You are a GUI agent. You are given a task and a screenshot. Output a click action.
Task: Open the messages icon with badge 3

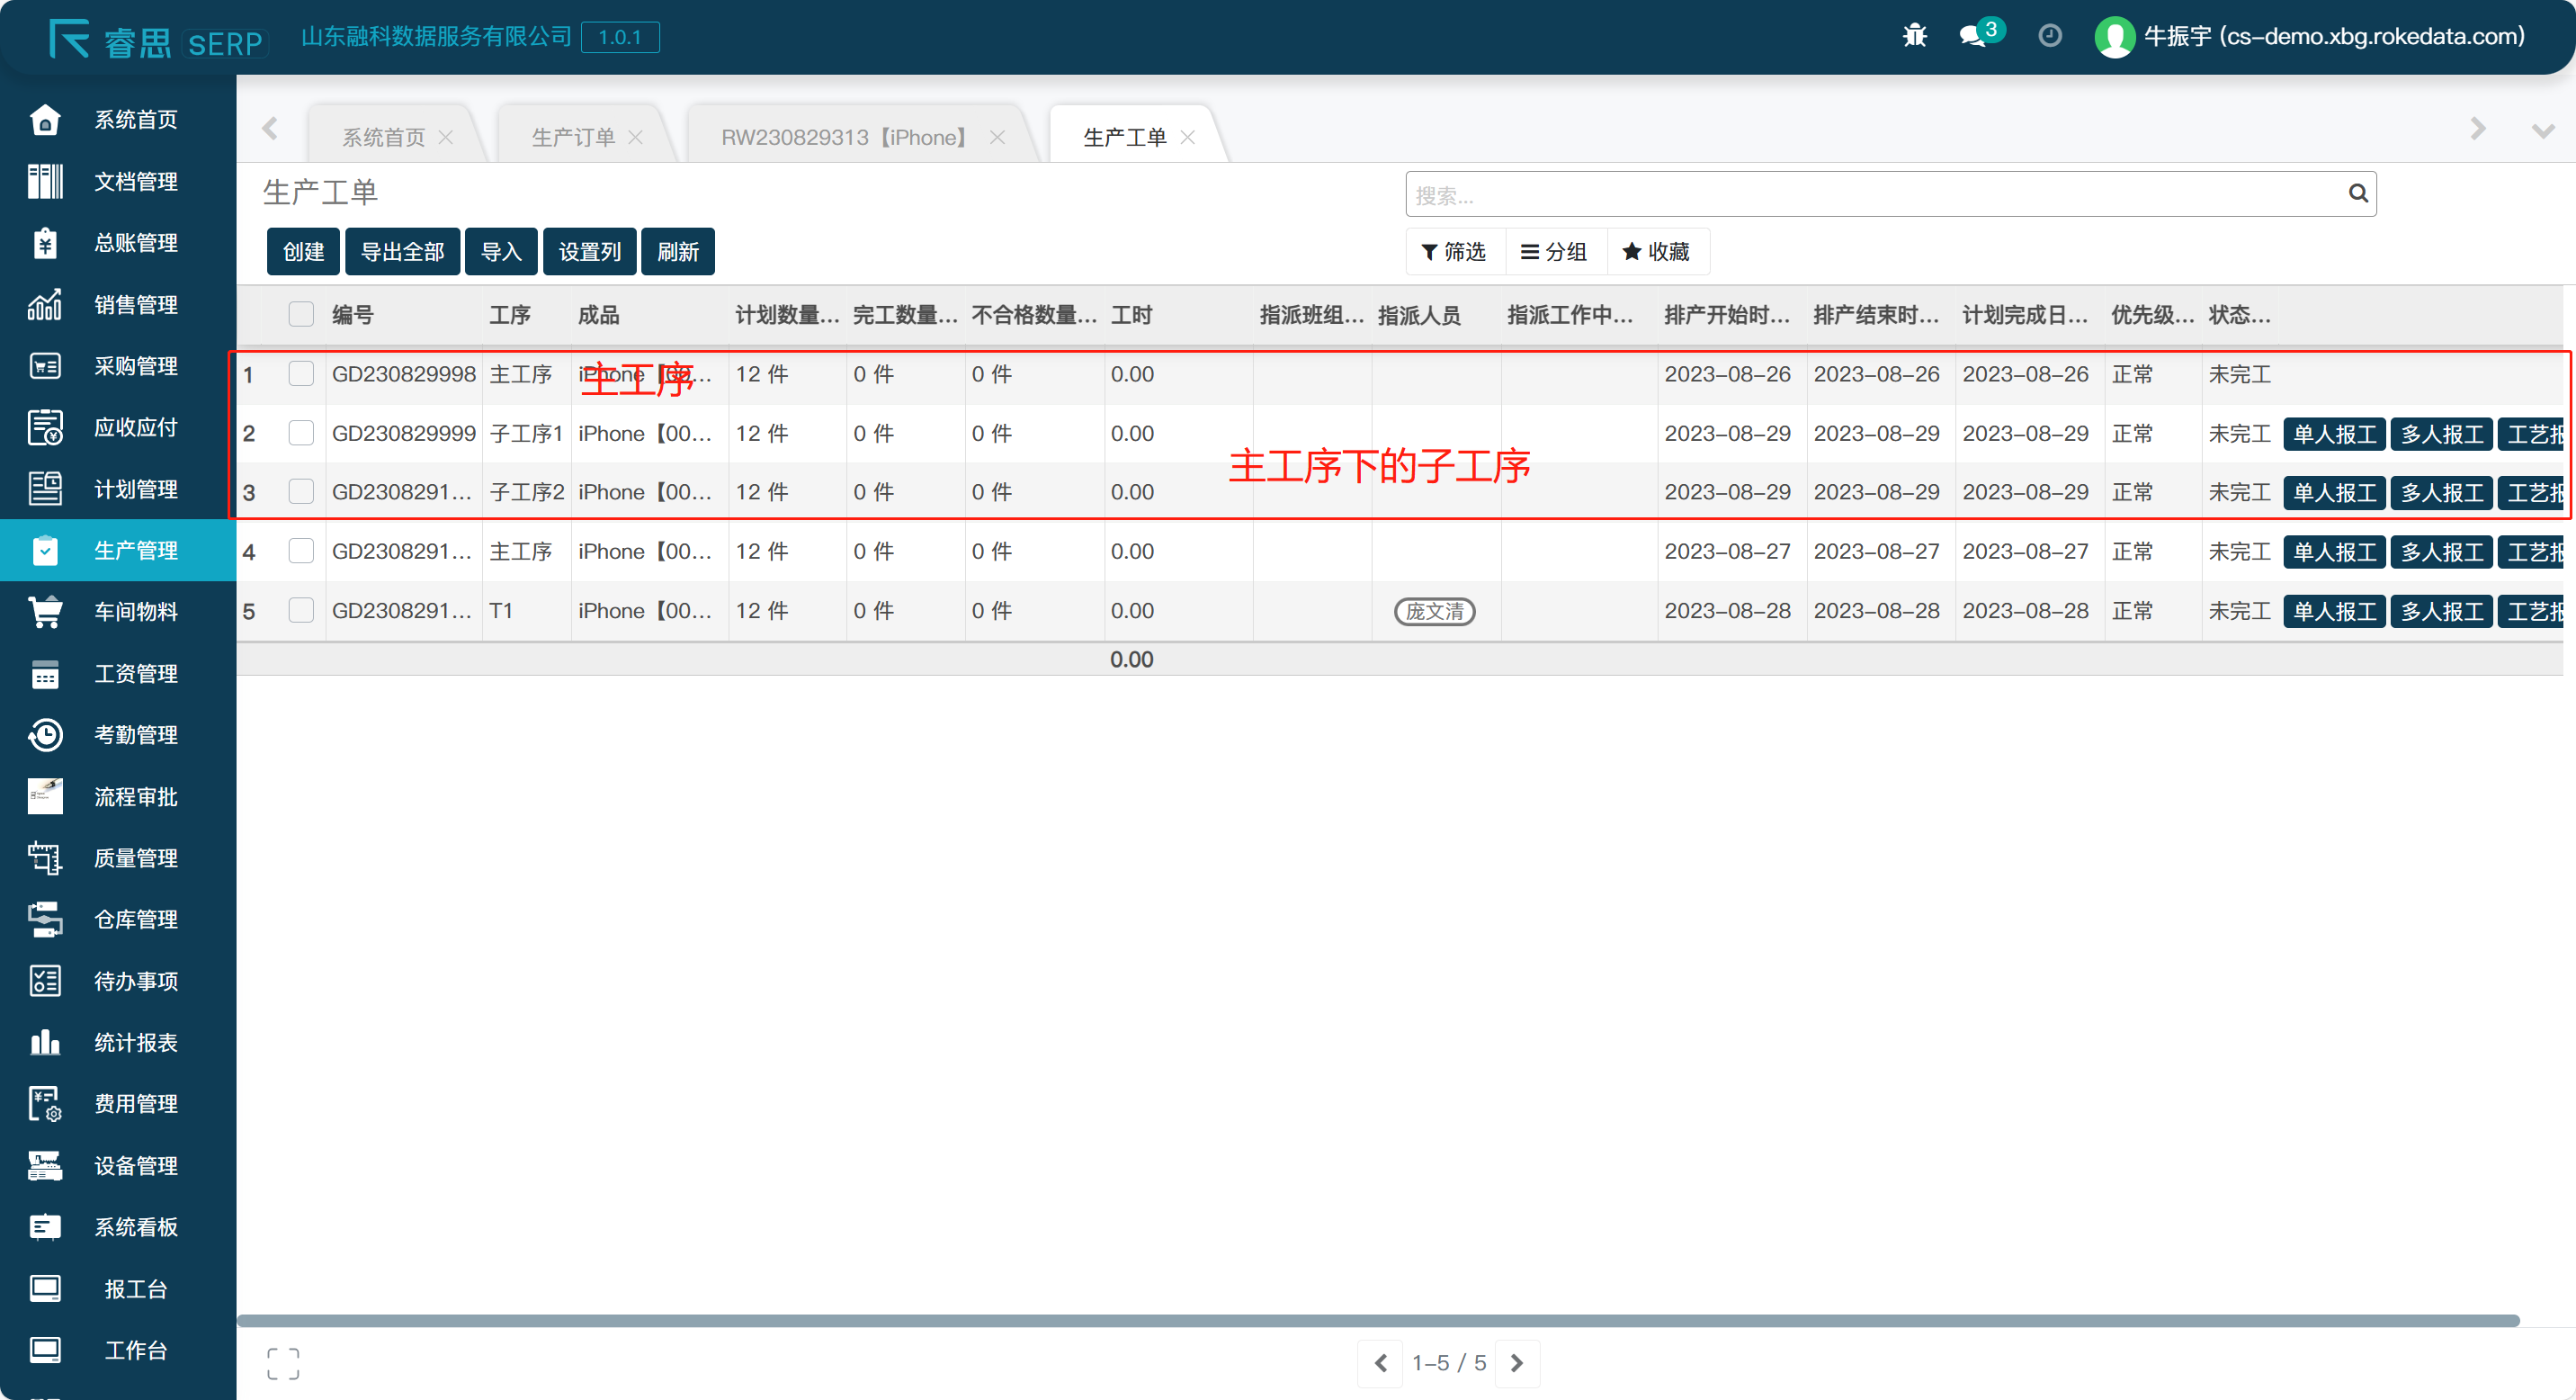tap(1973, 36)
